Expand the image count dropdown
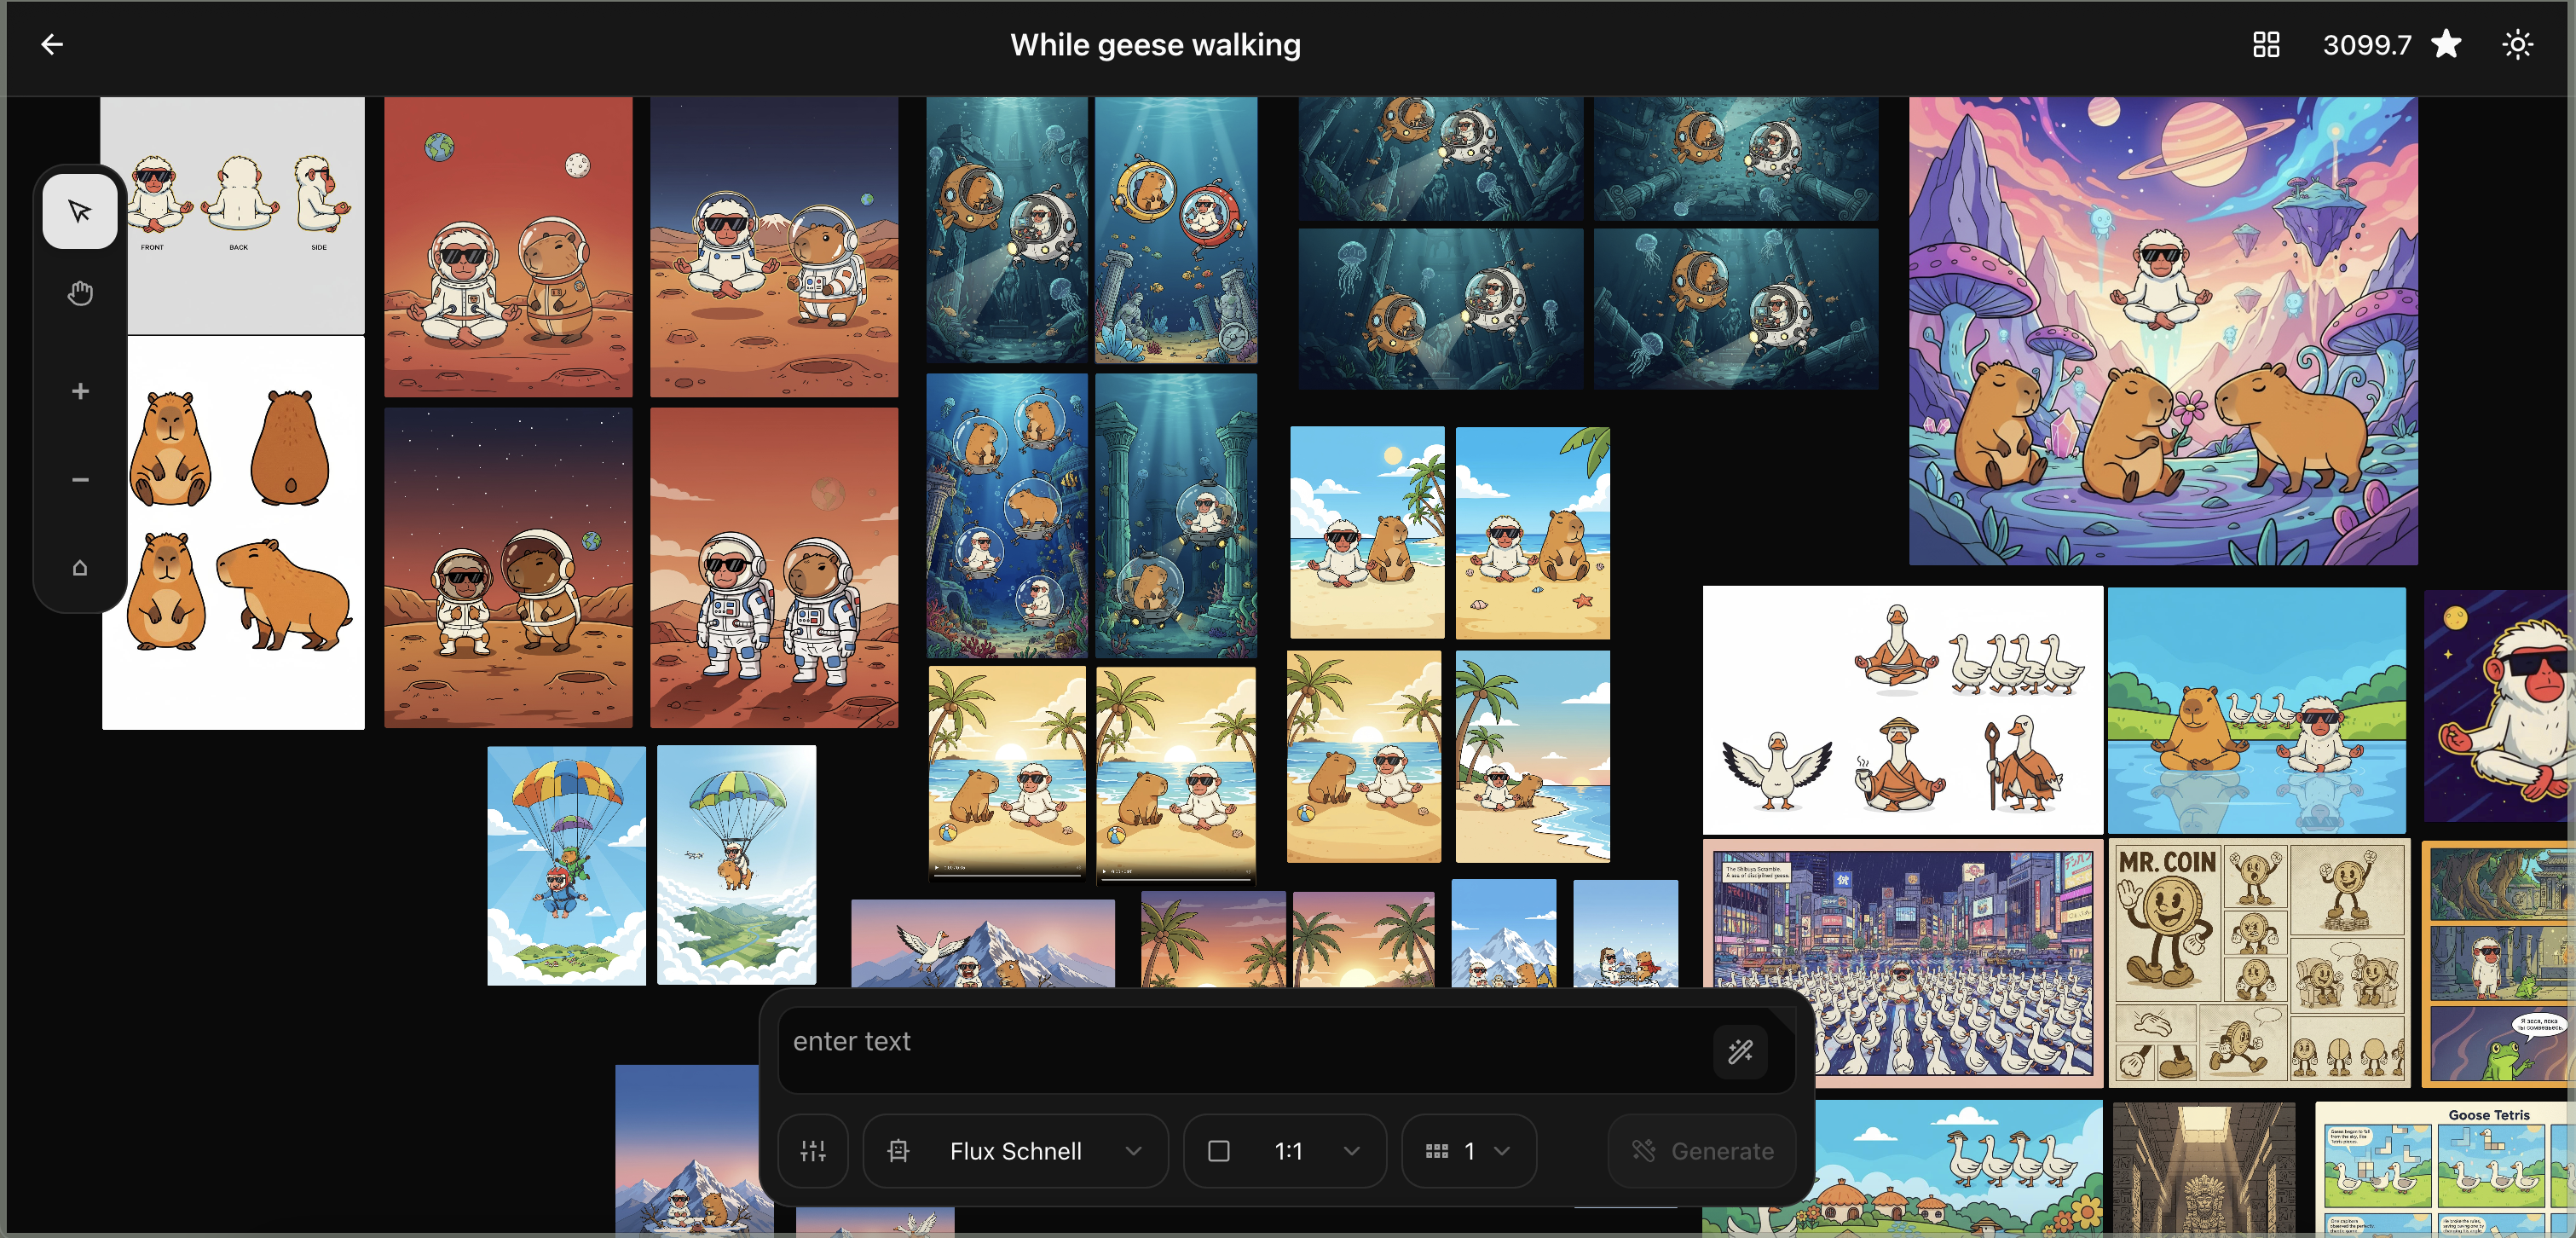The image size is (2576, 1238). point(1468,1151)
